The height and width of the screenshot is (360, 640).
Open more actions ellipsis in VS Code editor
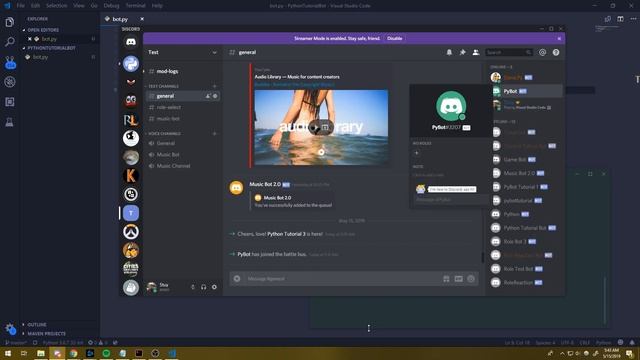(x=633, y=19)
